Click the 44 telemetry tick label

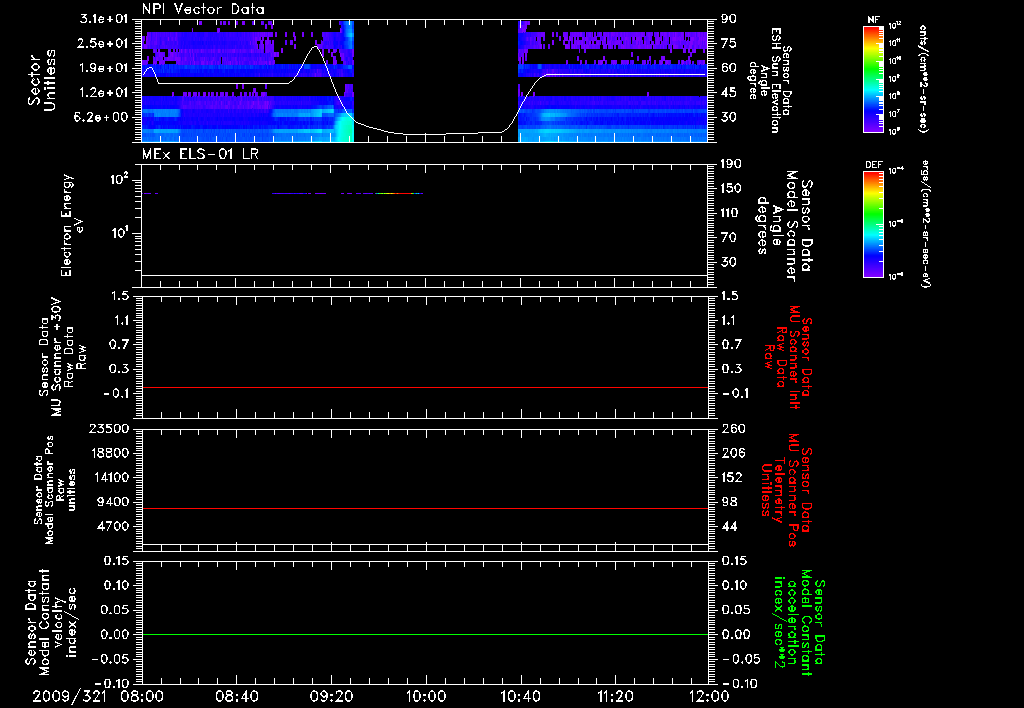click(729, 526)
